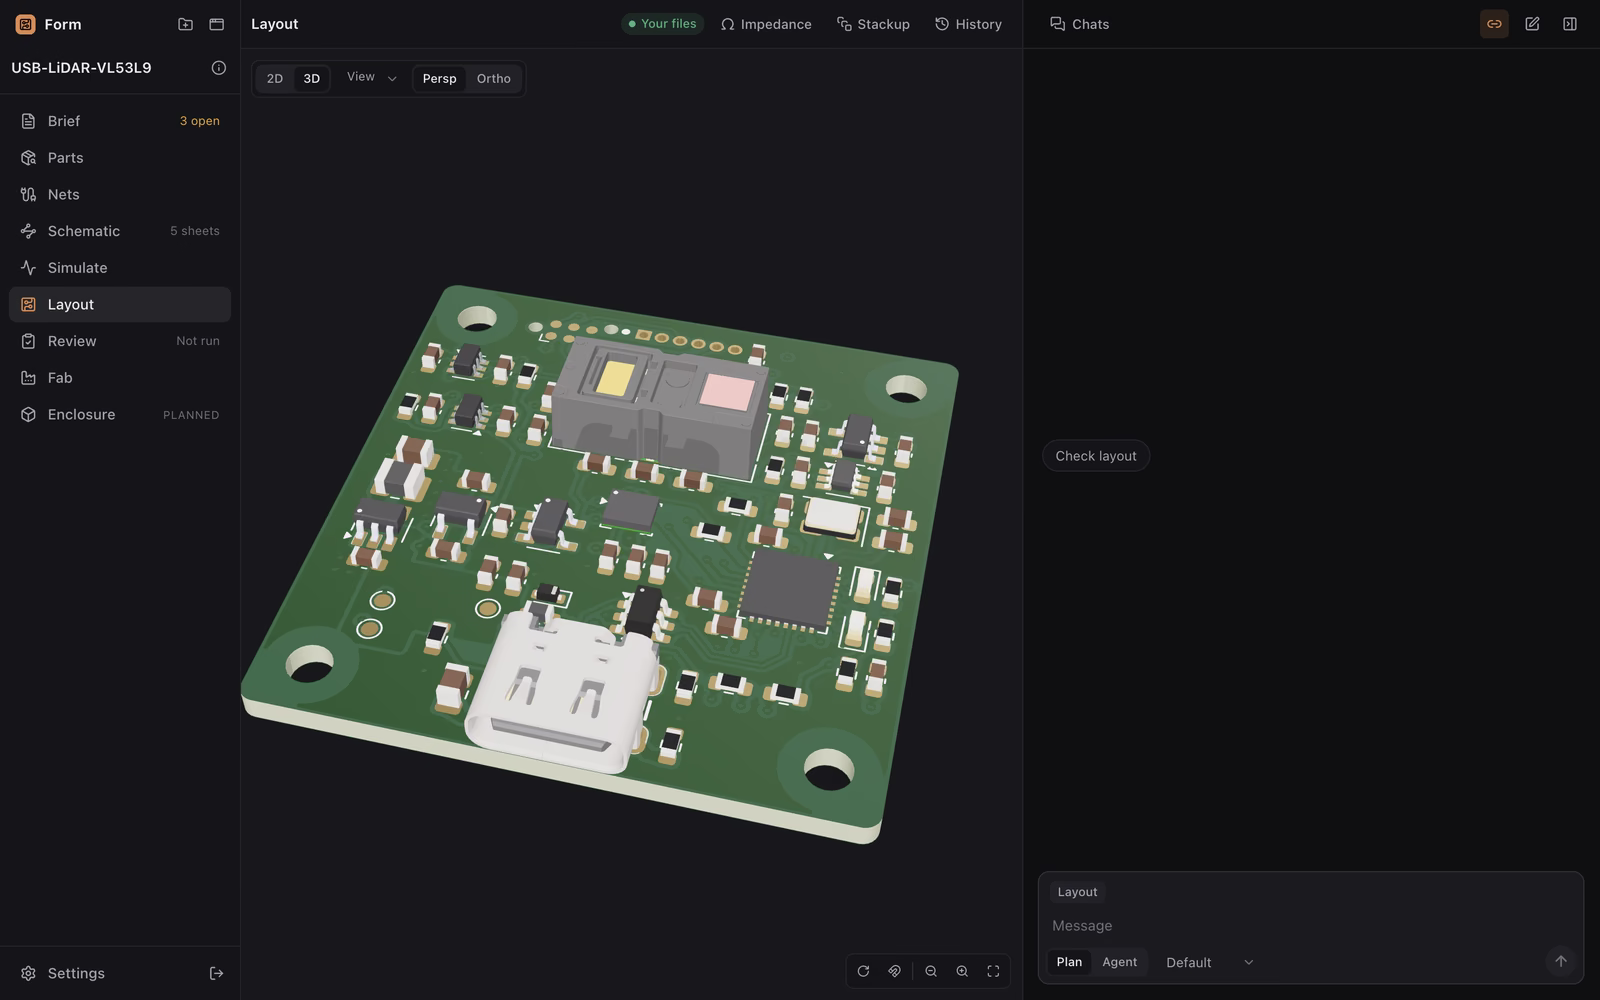Switch to Ortho projection
Viewport: 1600px width, 1000px height.
(x=493, y=78)
